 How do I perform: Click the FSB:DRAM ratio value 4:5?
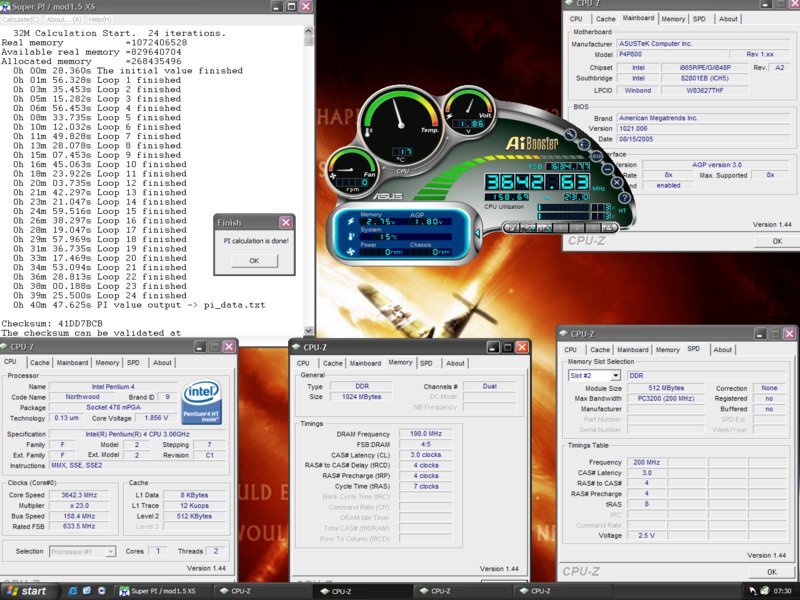pyautogui.click(x=426, y=444)
